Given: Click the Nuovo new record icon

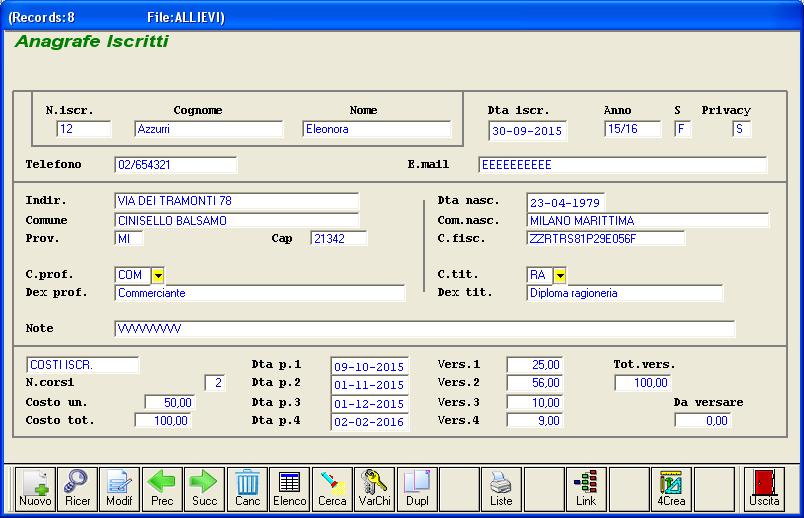Looking at the screenshot, I should tap(35, 489).
